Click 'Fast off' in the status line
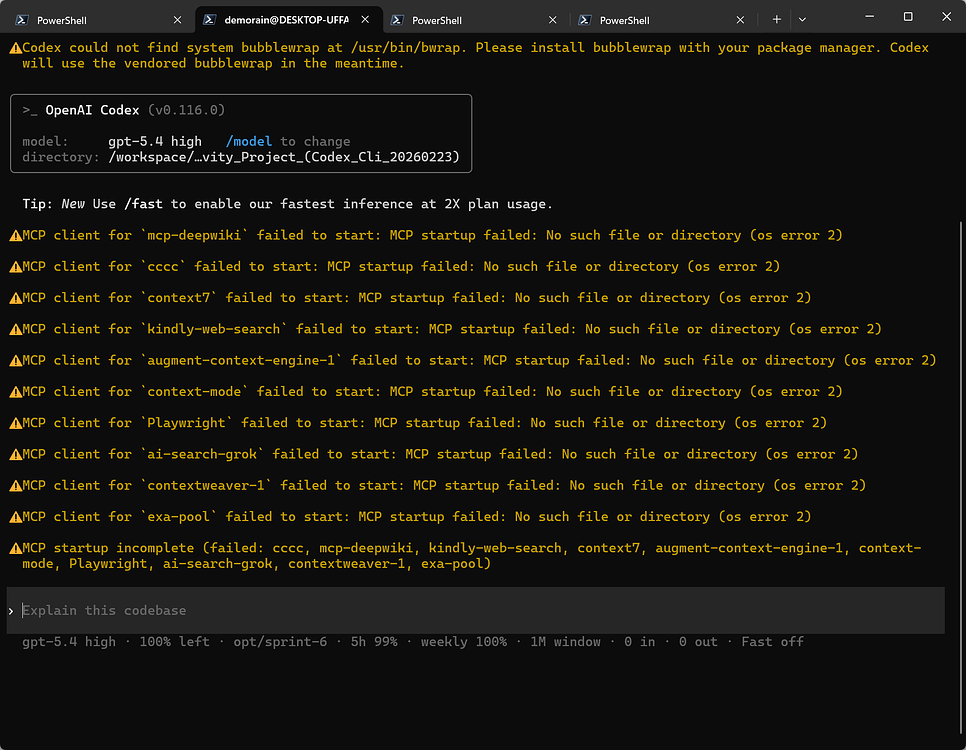Viewport: 966px width, 750px height. [x=773, y=642]
